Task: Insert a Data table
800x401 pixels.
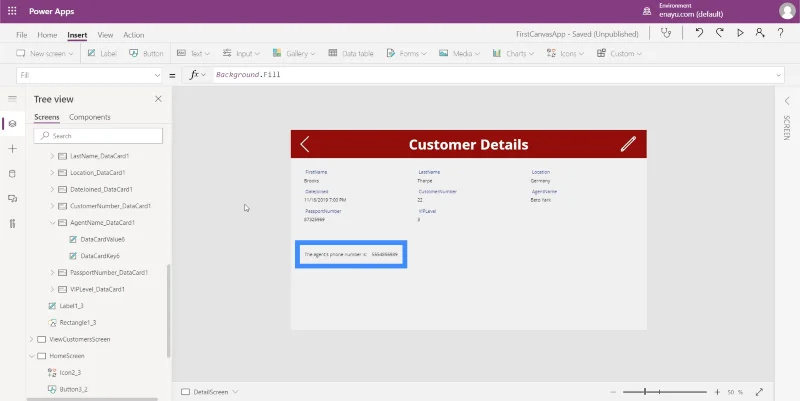Action: [351, 53]
